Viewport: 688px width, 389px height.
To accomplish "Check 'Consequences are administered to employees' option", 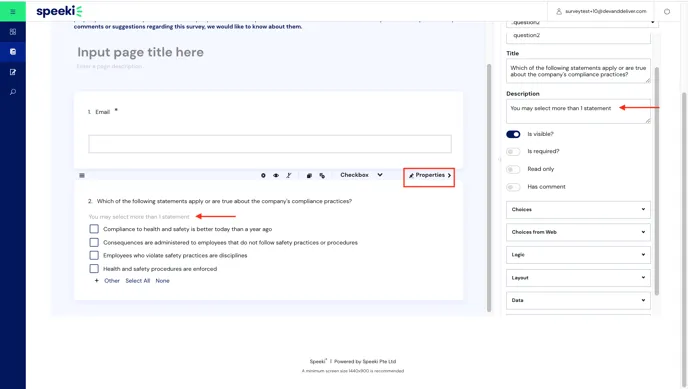I will pyautogui.click(x=94, y=242).
